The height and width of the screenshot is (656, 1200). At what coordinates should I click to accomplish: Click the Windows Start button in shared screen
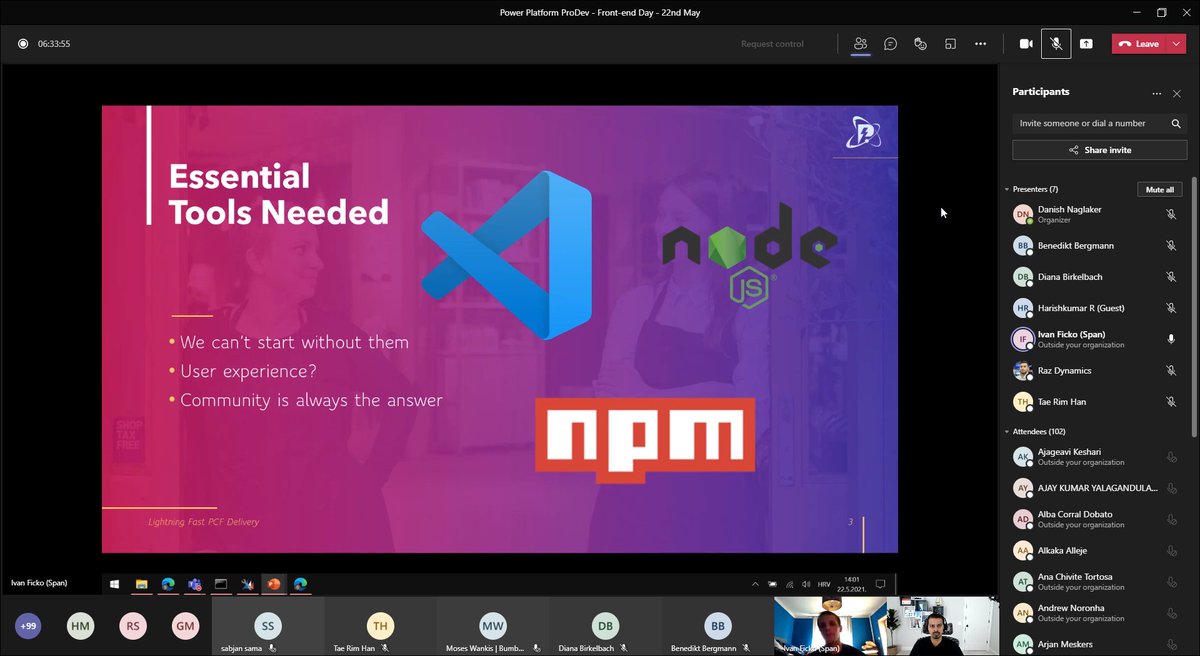click(x=115, y=583)
